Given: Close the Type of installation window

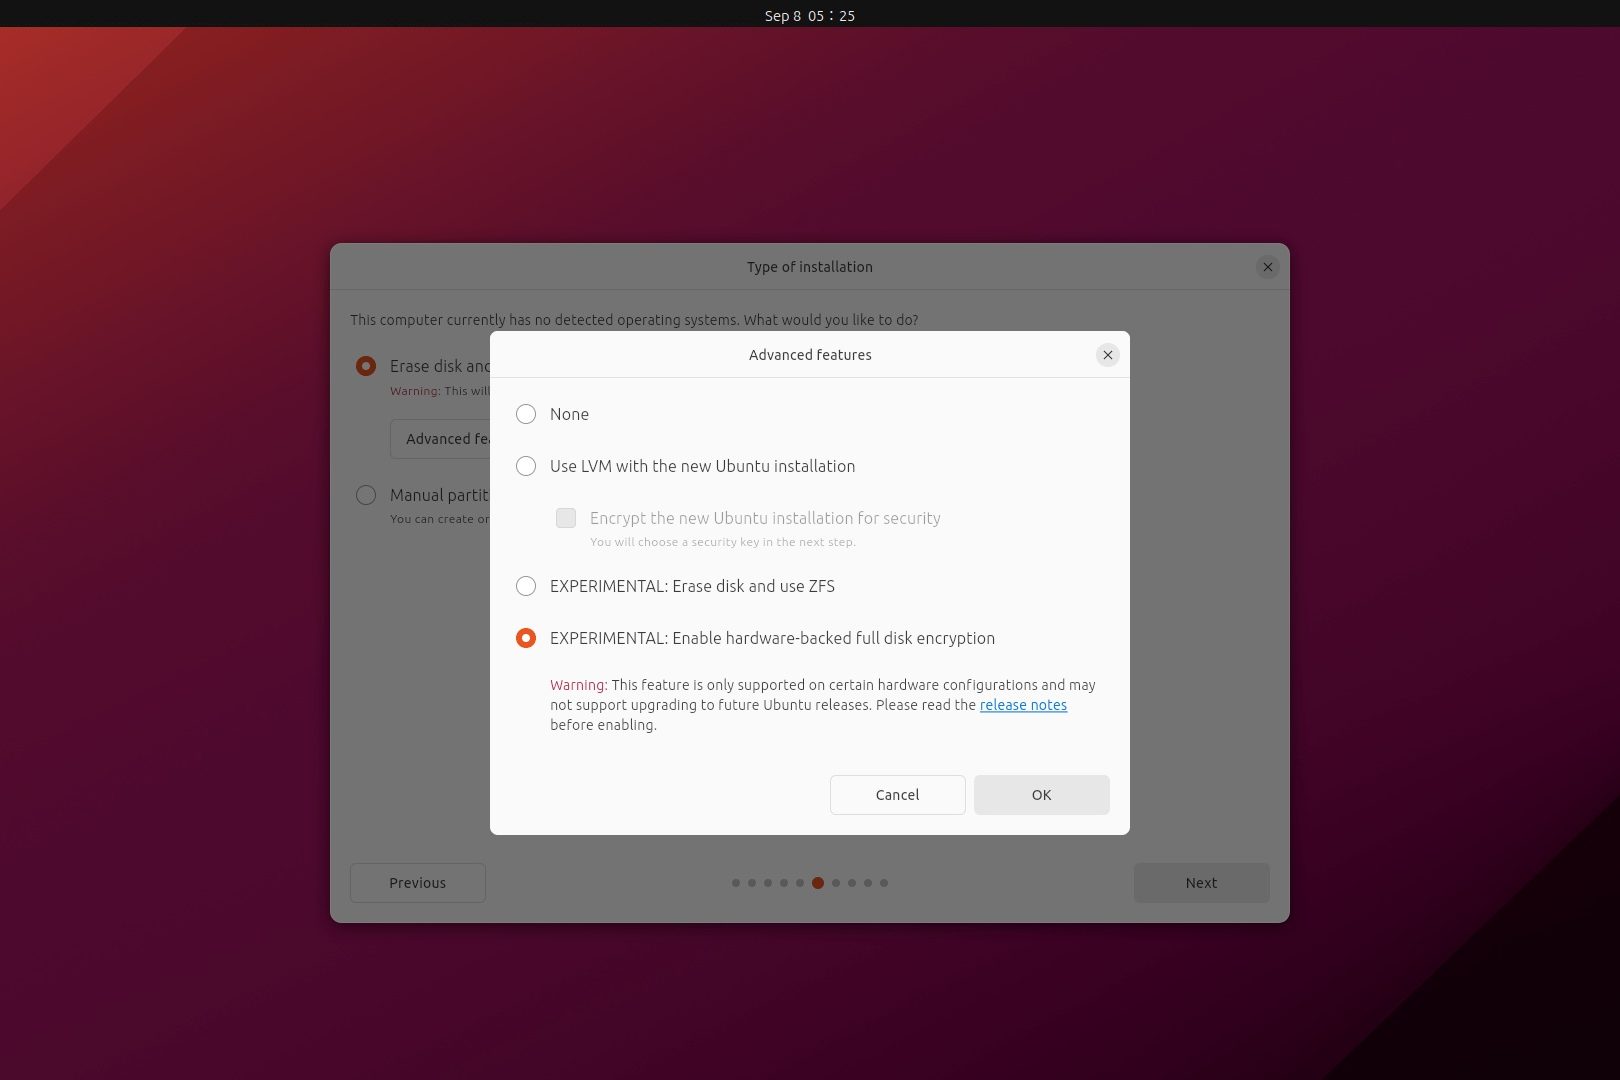Looking at the screenshot, I should pos(1267,267).
